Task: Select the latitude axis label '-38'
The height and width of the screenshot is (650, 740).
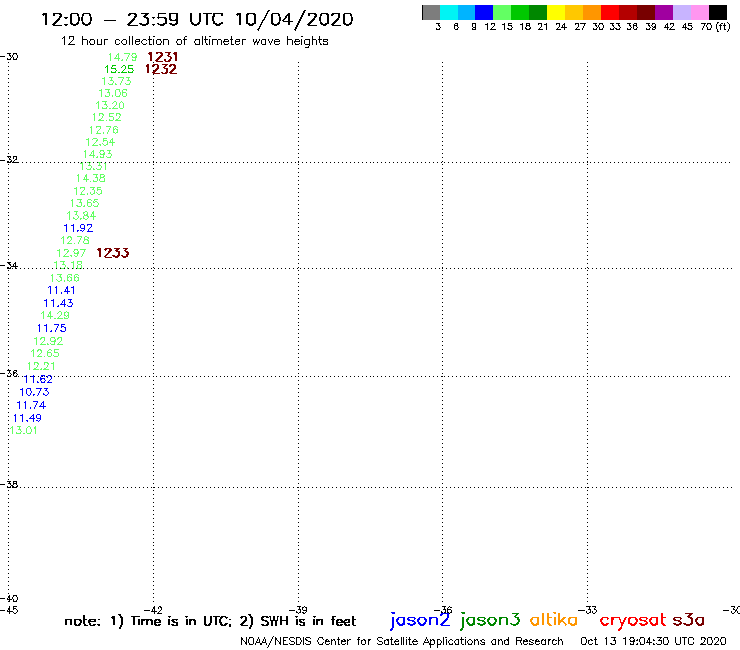Action: click(9, 484)
